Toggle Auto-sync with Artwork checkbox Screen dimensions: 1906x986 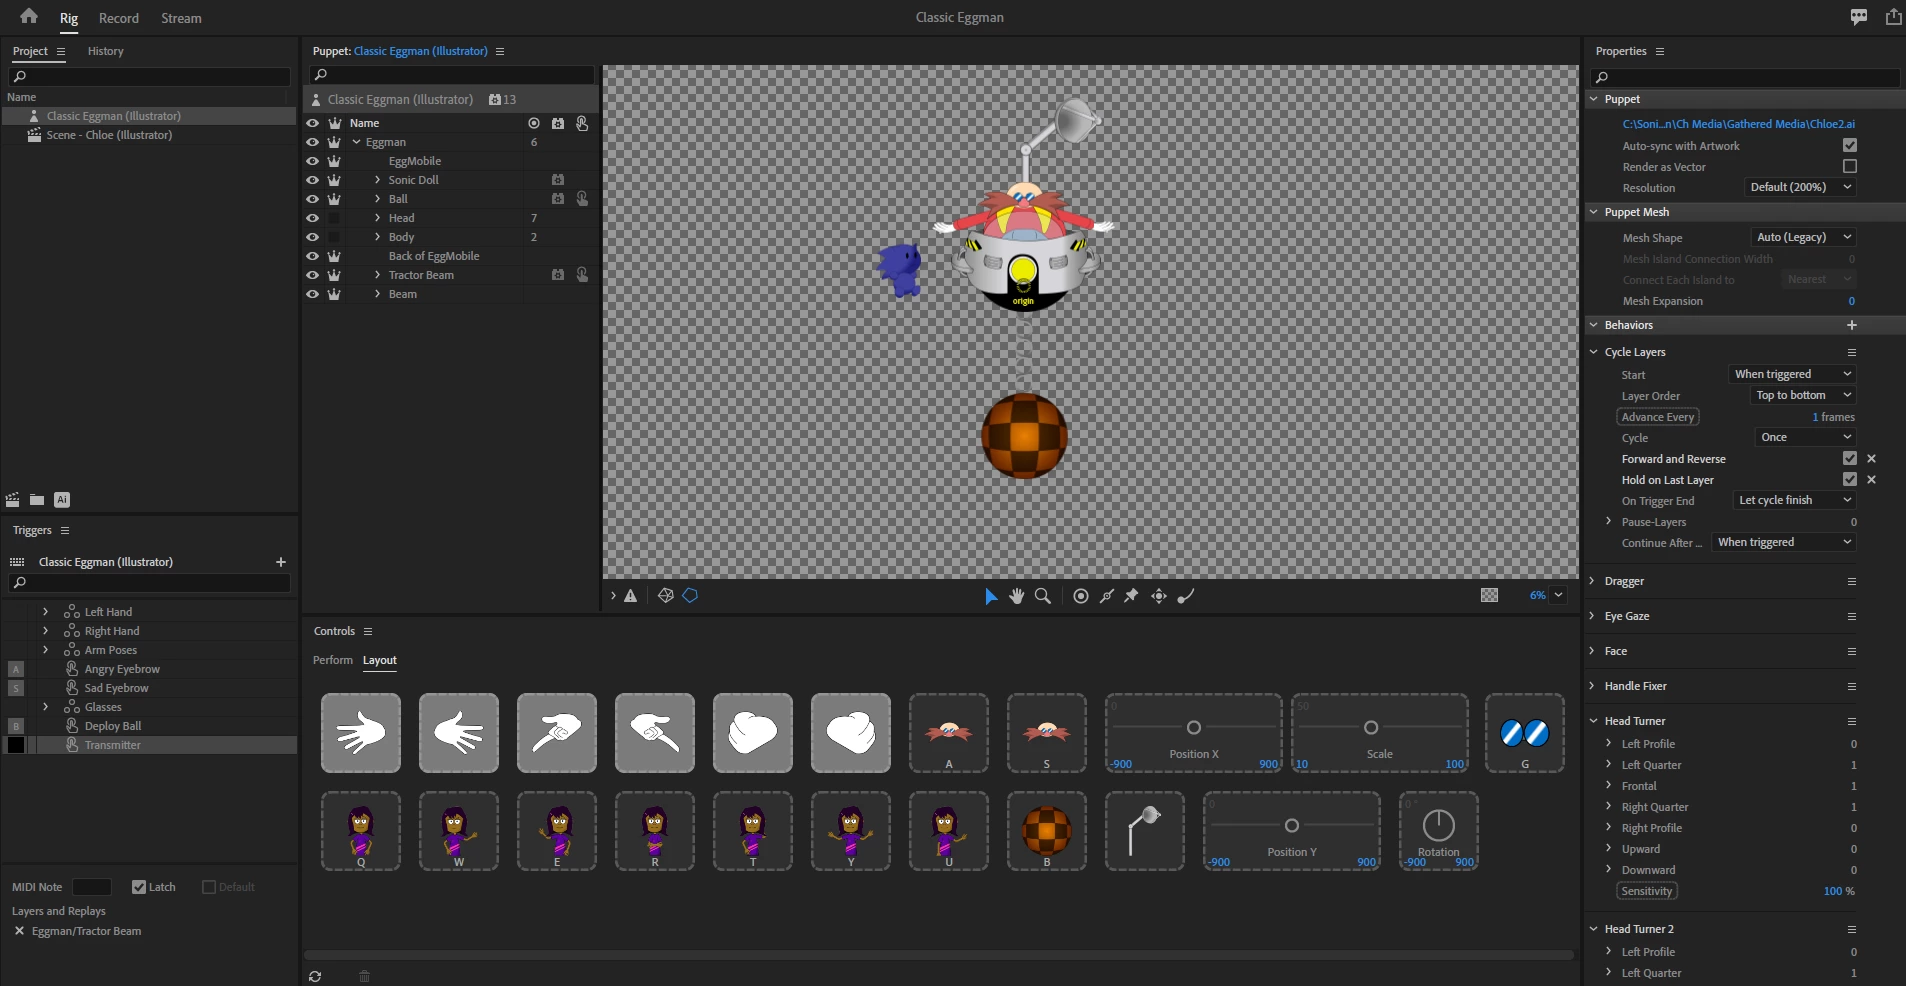pyautogui.click(x=1850, y=145)
